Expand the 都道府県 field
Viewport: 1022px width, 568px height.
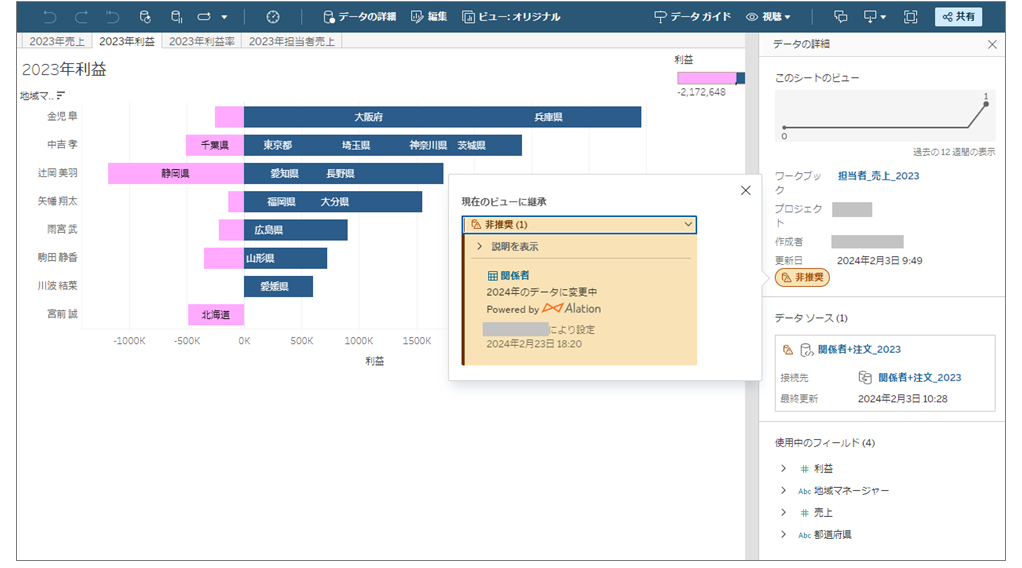(783, 535)
